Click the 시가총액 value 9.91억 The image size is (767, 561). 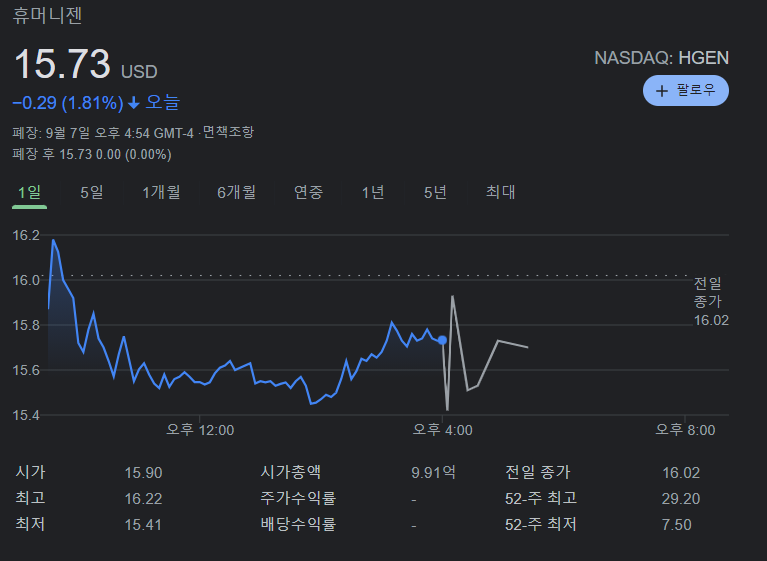[x=433, y=472]
